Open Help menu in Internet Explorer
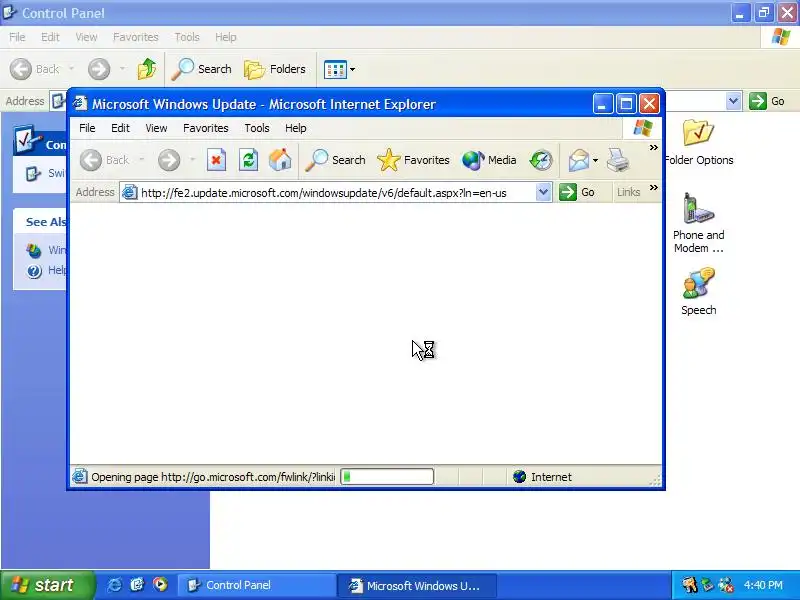This screenshot has height=600, width=800. click(295, 128)
